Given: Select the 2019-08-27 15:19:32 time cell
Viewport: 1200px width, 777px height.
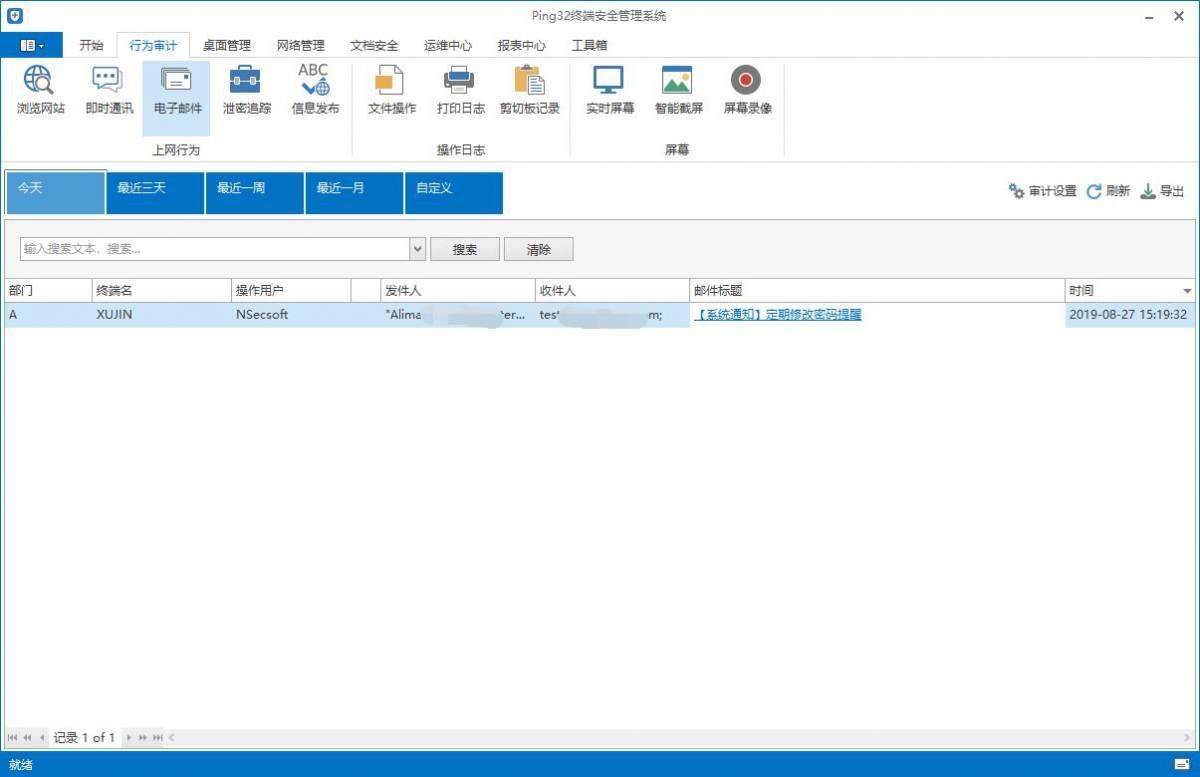Looking at the screenshot, I should [x=1130, y=314].
